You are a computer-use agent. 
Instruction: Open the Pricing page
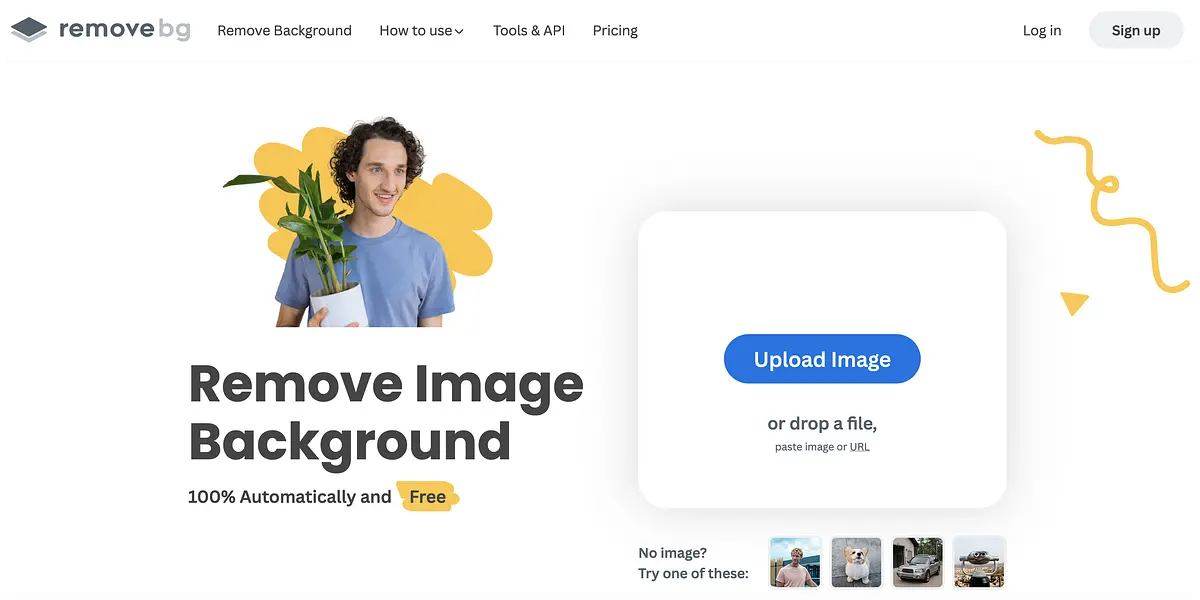[x=615, y=30]
